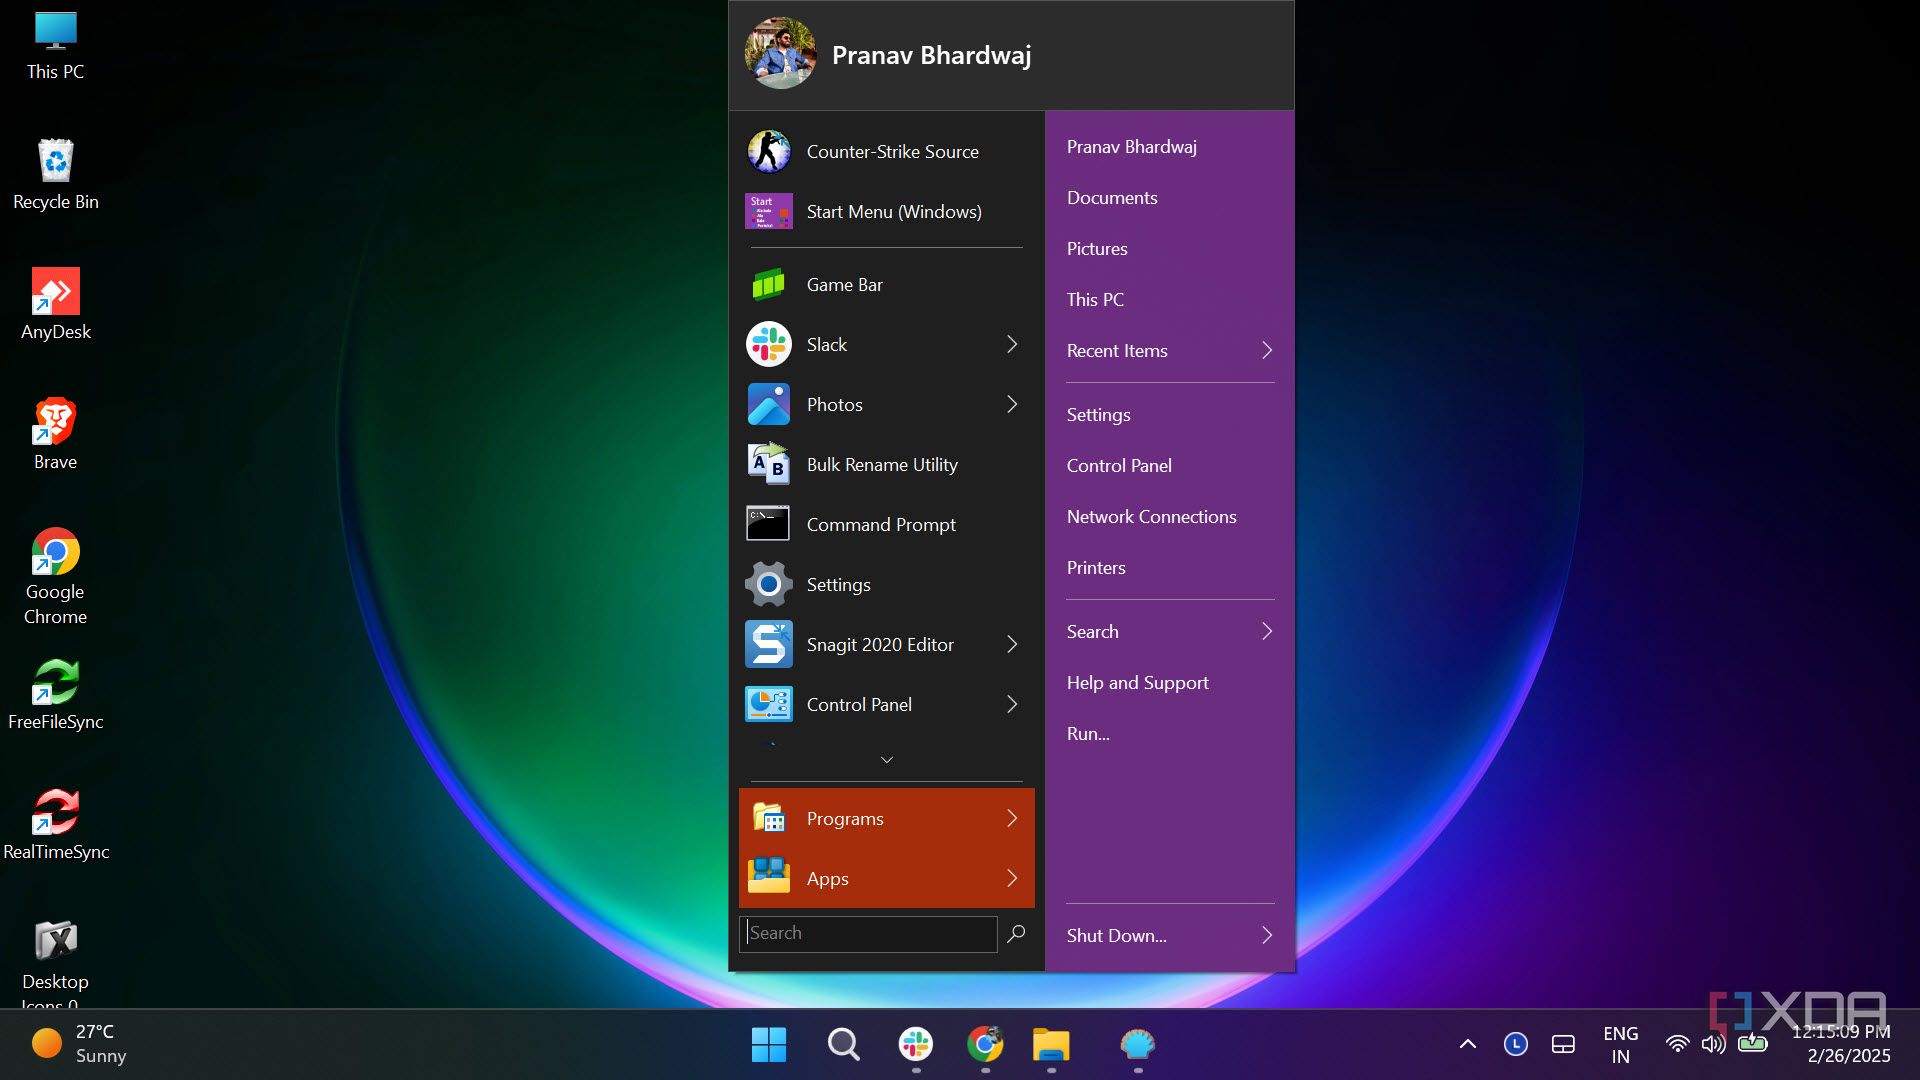1920x1080 pixels.
Task: Open the Run dialog
Action: pos(1087,733)
